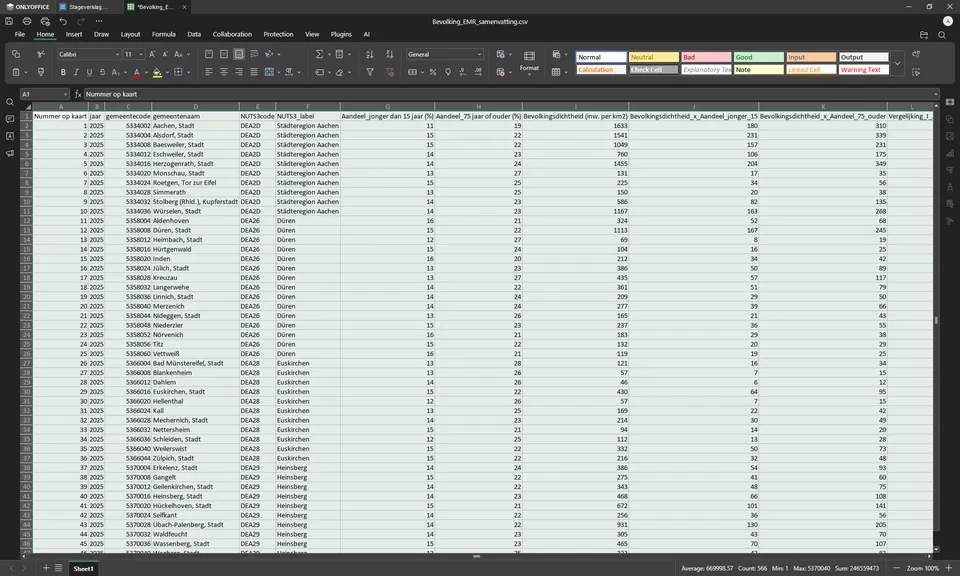Open the font name Calibri dropdown
Screen dimensions: 960x576
[117, 54]
